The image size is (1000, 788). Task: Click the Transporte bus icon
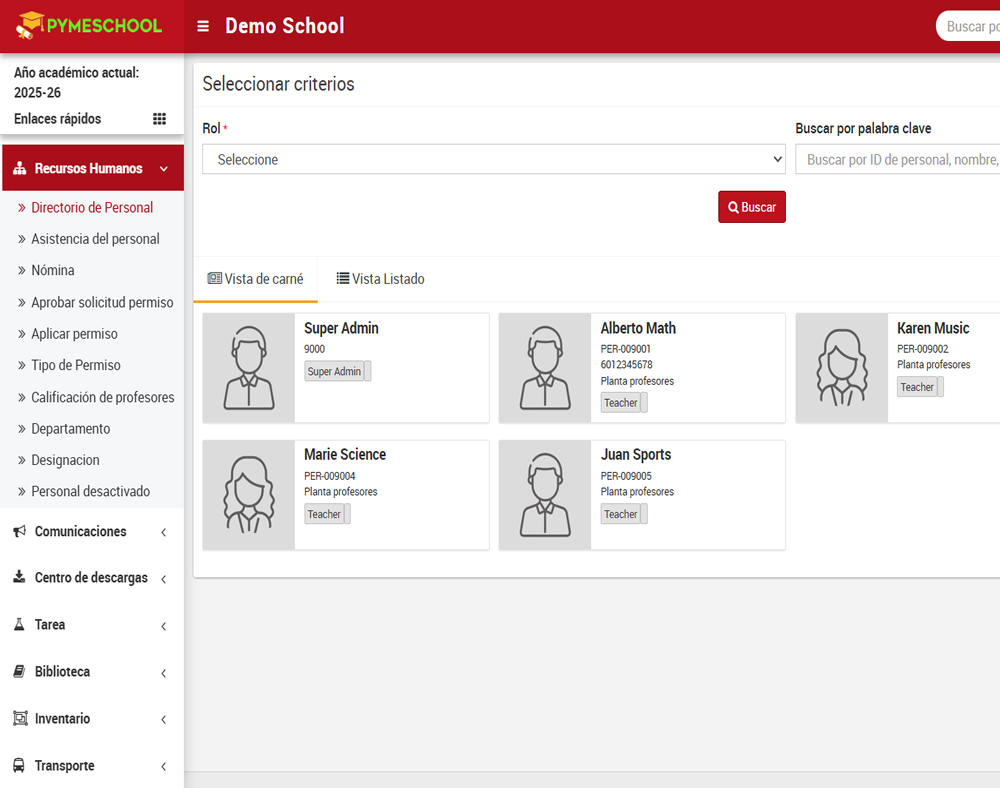(x=19, y=766)
